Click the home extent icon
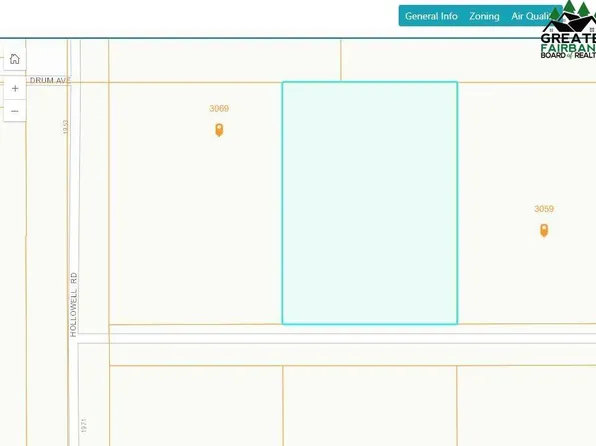596x446 pixels. (x=15, y=59)
